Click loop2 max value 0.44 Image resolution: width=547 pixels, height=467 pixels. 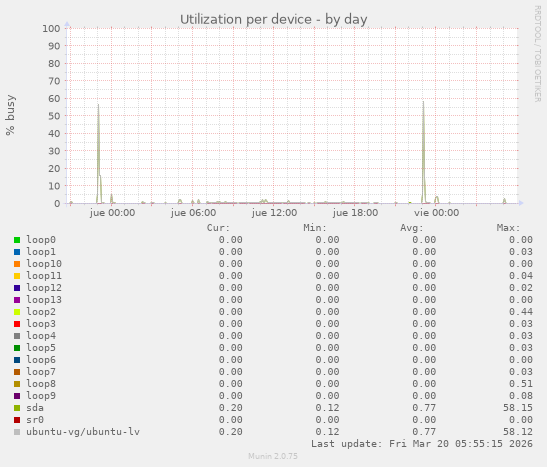point(521,312)
